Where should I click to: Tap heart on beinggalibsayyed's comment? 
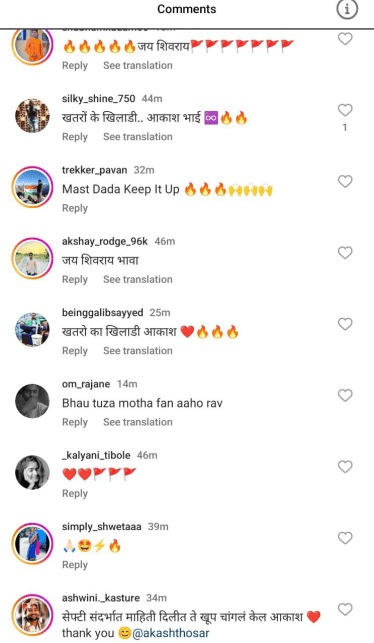[345, 324]
